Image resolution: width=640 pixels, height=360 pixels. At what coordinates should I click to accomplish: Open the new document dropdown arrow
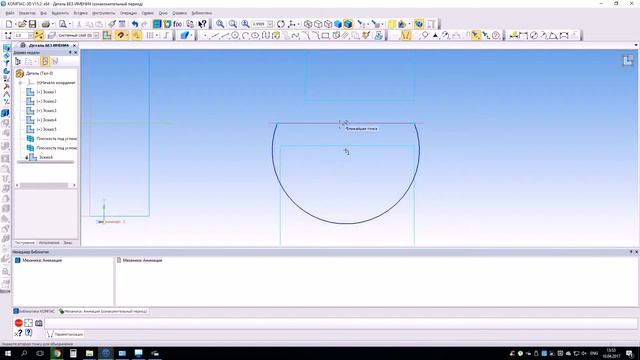click(x=15, y=24)
